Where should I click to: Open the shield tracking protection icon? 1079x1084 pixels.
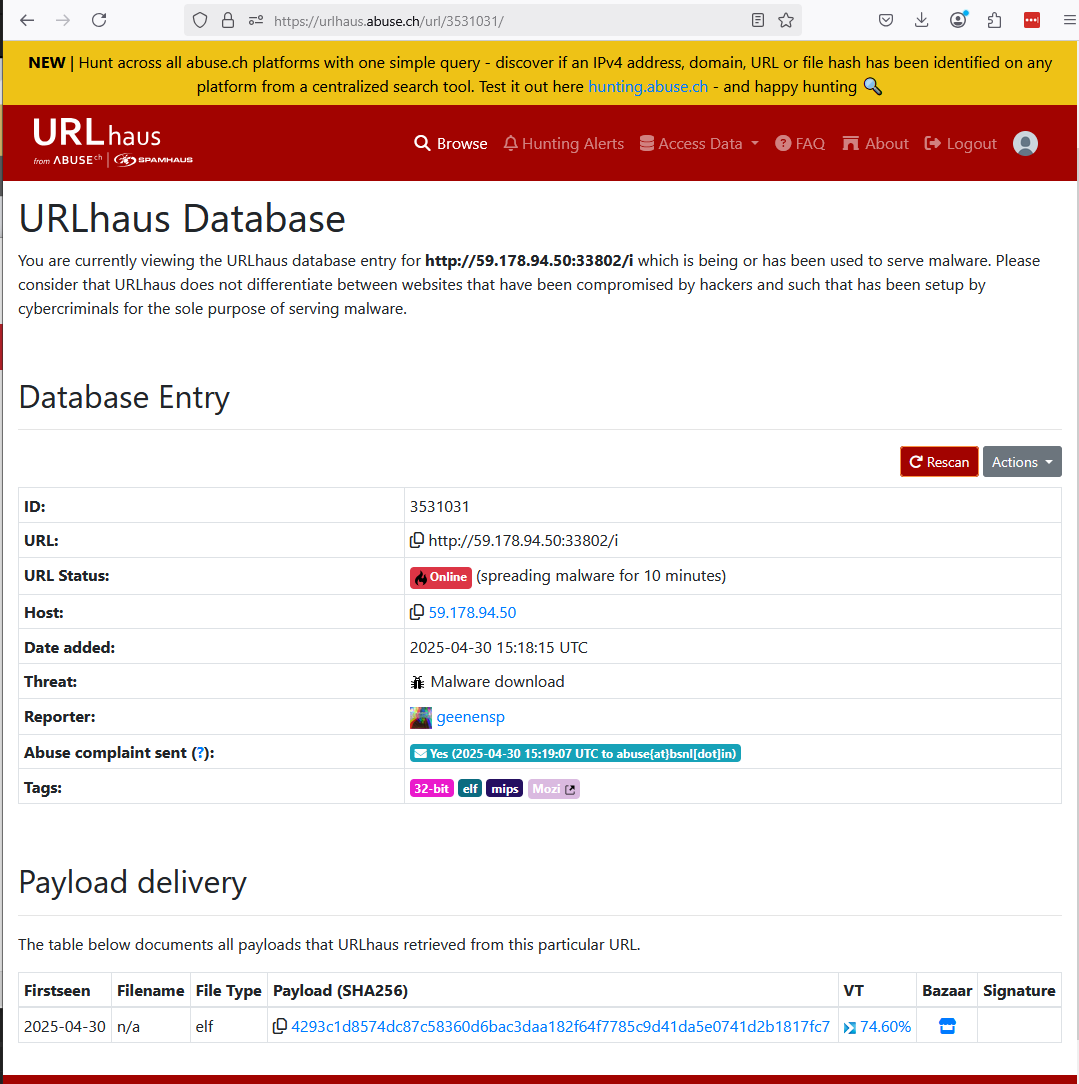point(200,21)
